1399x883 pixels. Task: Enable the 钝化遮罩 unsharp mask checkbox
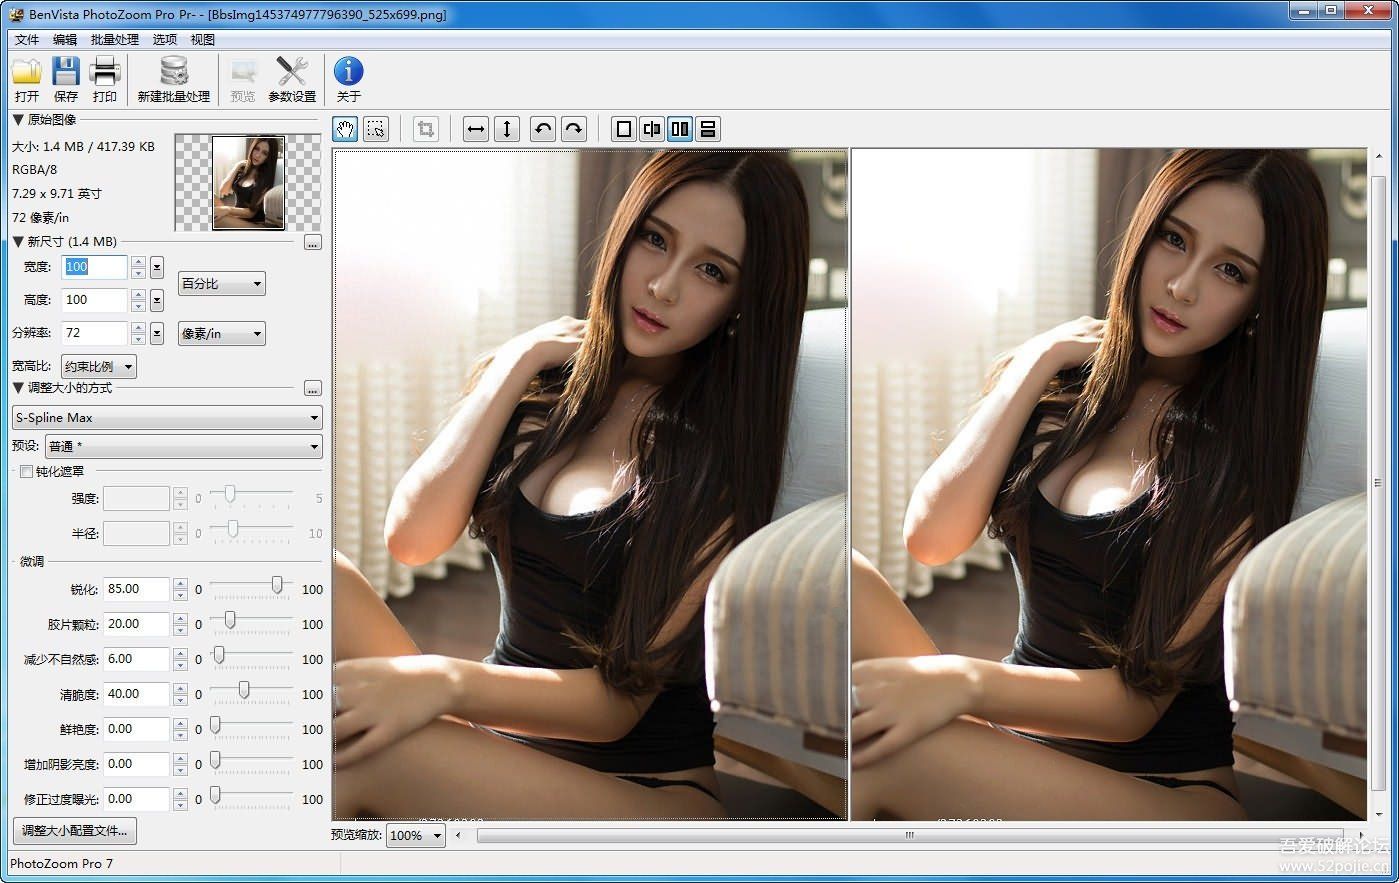pyautogui.click(x=27, y=472)
